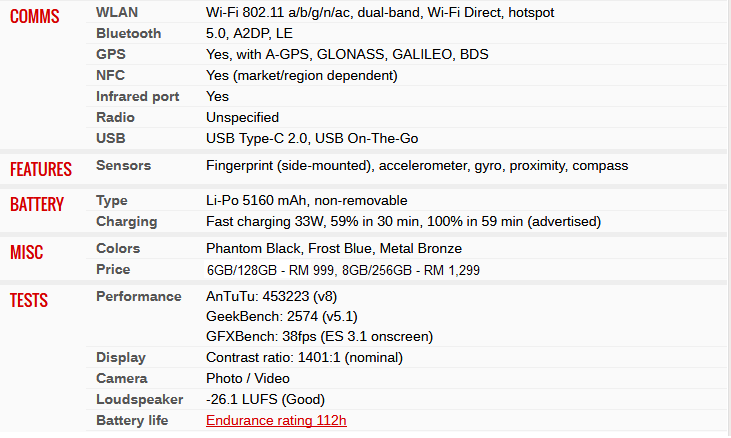Click the Bluetooth spec label

point(129,33)
